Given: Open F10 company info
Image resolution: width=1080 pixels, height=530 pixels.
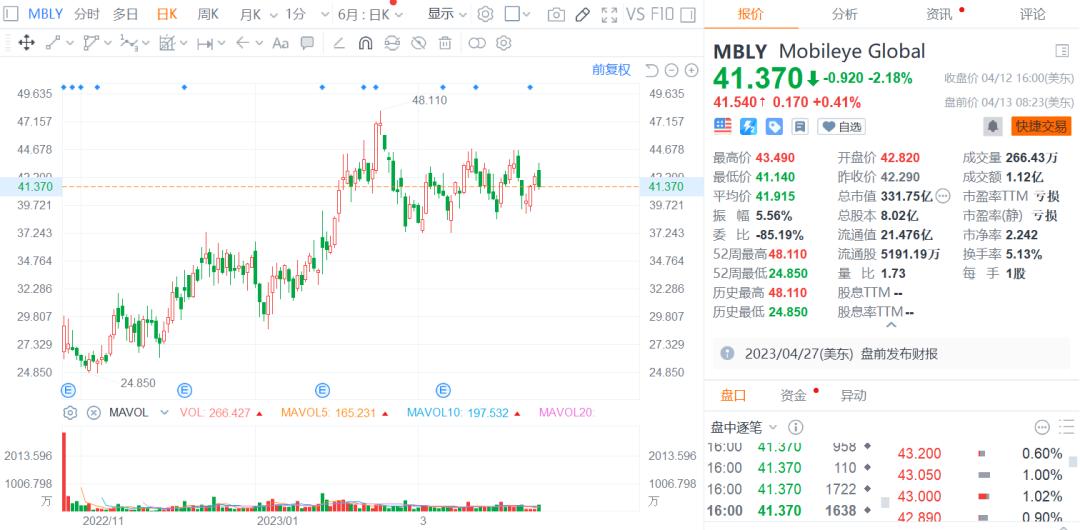Looking at the screenshot, I should click(x=663, y=14).
